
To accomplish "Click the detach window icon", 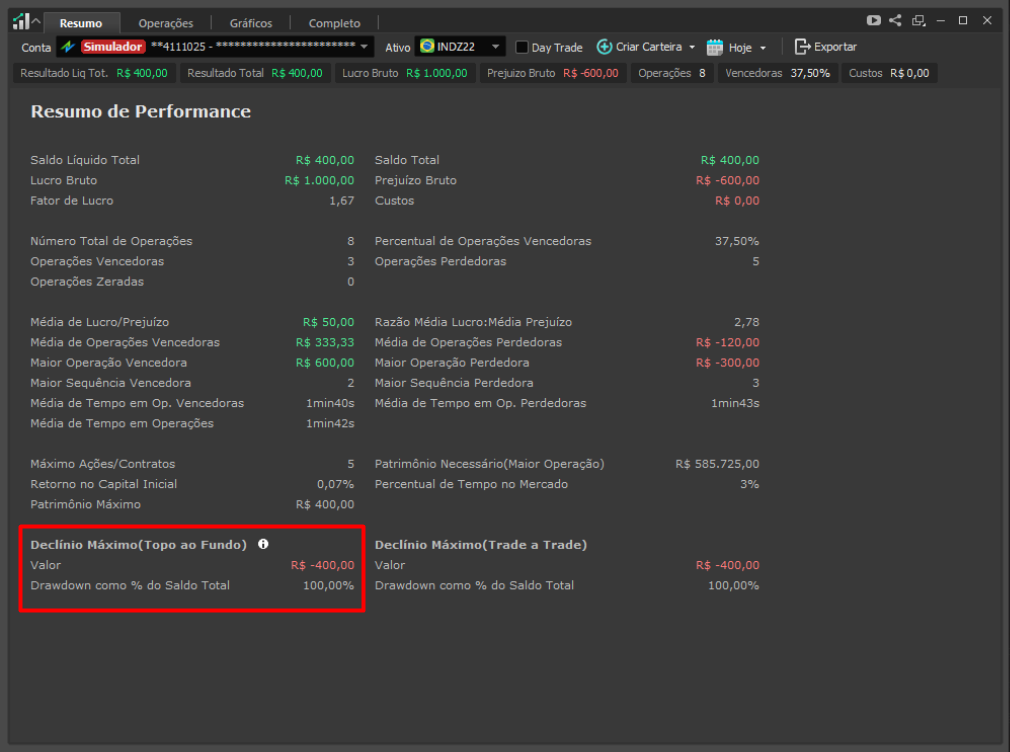I will click(918, 20).
